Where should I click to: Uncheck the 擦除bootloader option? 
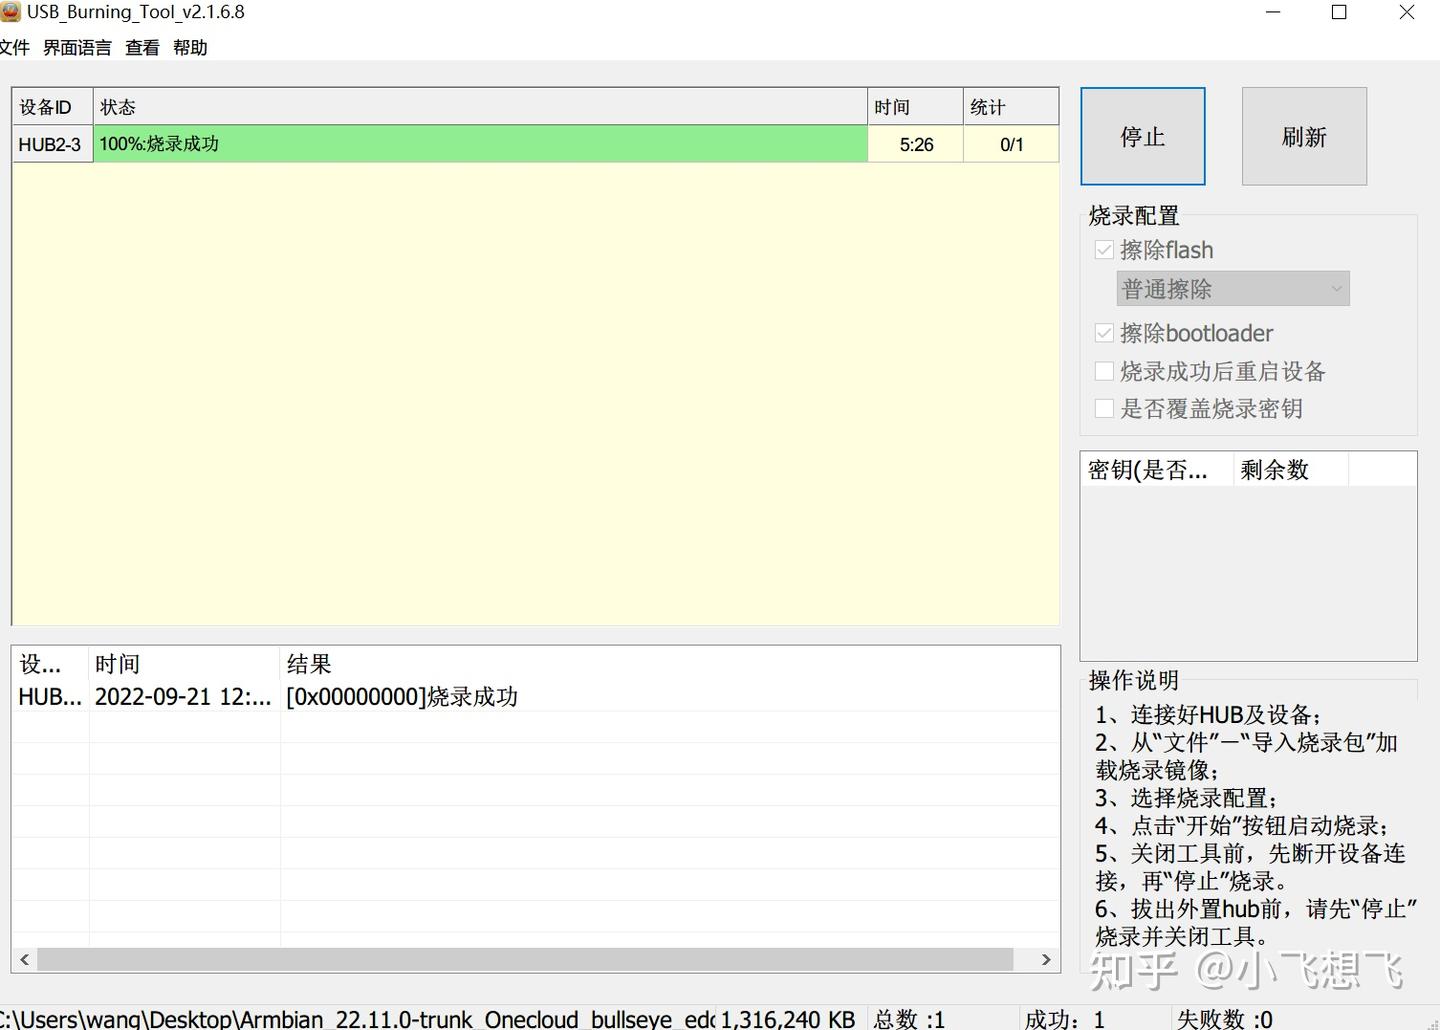coord(1104,332)
